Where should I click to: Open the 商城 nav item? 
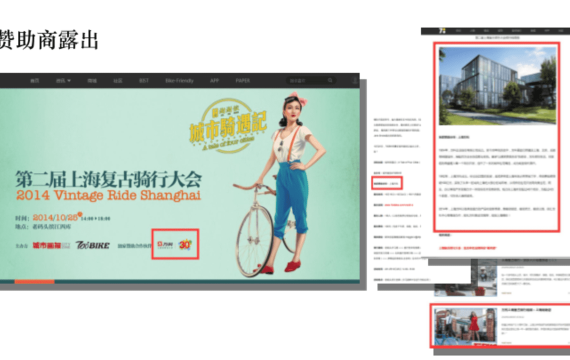(x=92, y=81)
